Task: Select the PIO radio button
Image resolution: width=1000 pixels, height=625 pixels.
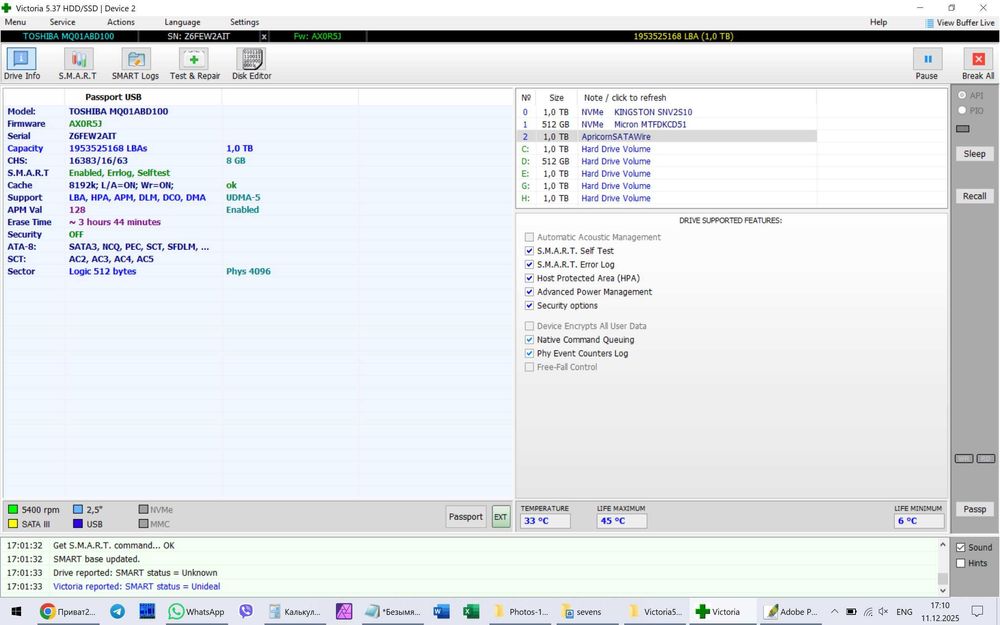Action: [962, 110]
